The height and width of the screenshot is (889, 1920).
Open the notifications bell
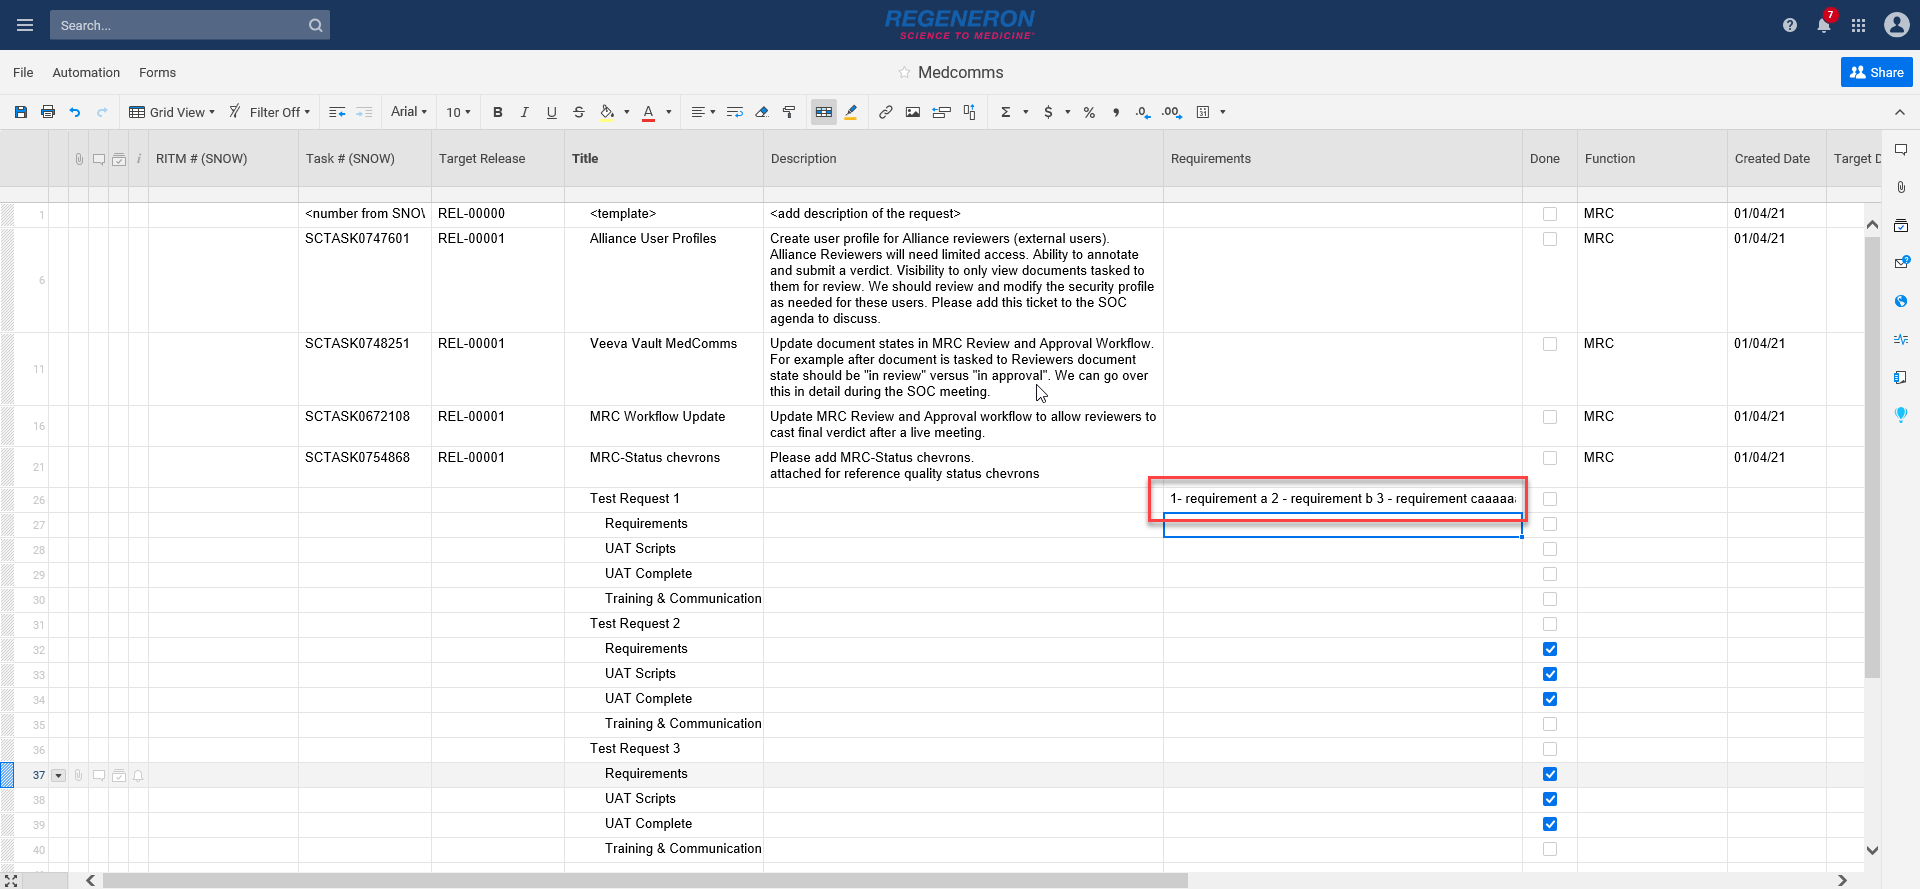coord(1824,25)
